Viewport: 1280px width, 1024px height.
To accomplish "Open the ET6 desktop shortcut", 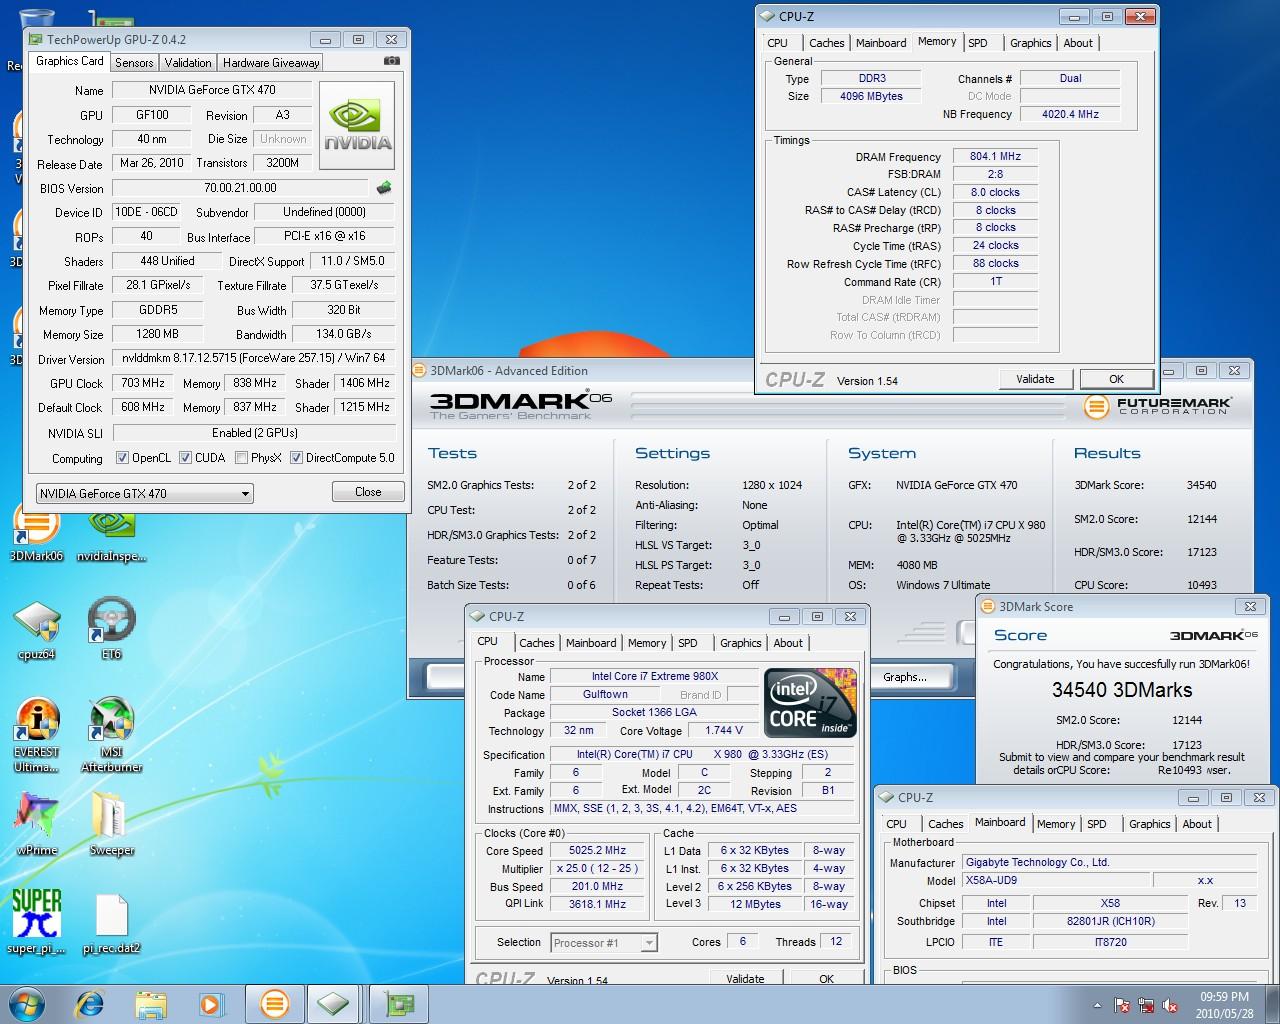I will pyautogui.click(x=111, y=630).
